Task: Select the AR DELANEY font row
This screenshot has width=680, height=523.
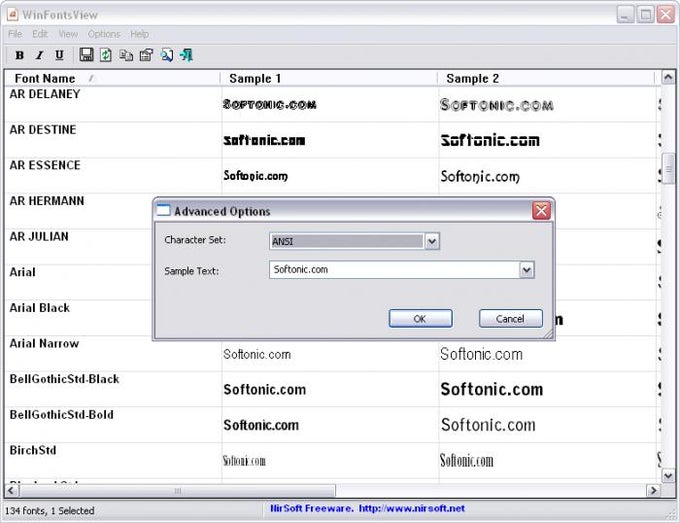Action: pyautogui.click(x=332, y=104)
